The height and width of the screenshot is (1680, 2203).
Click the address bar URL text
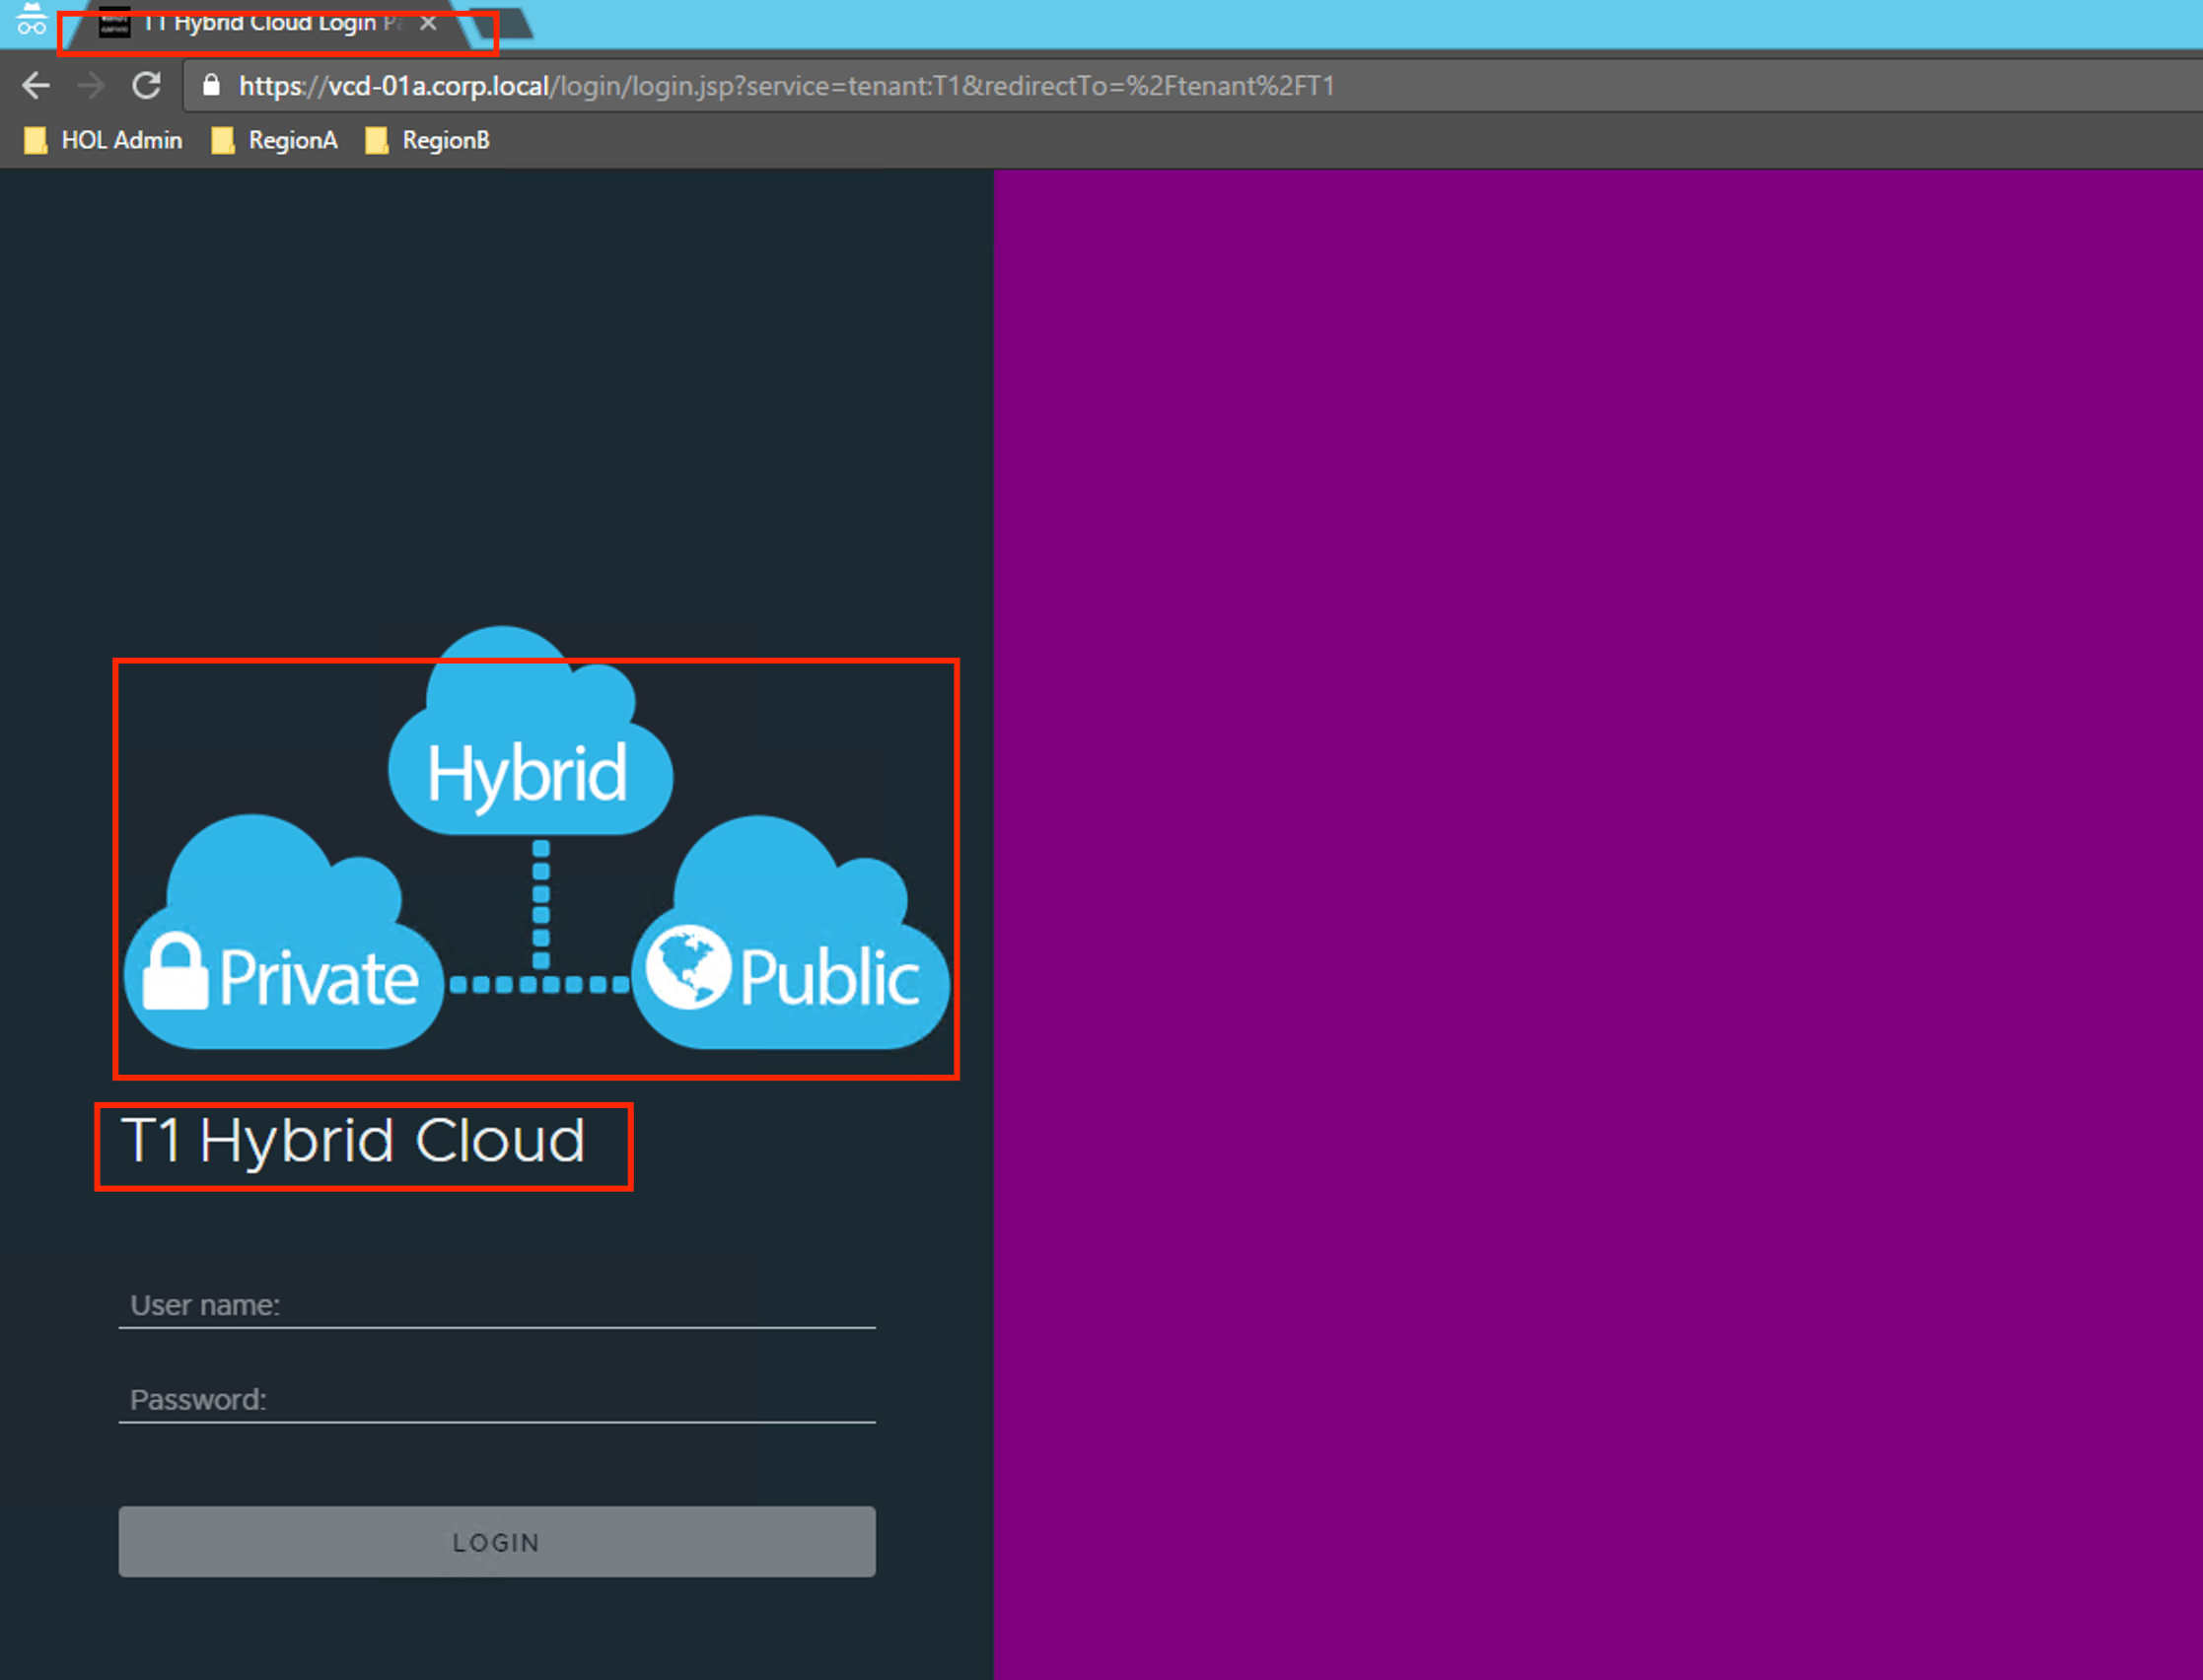point(786,86)
